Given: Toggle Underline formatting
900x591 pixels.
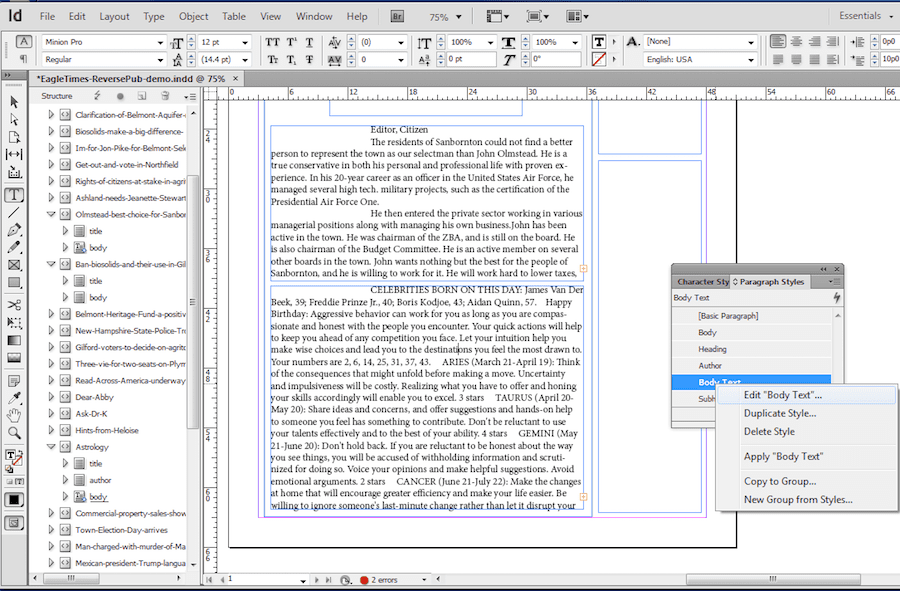Looking at the screenshot, I should [309, 42].
